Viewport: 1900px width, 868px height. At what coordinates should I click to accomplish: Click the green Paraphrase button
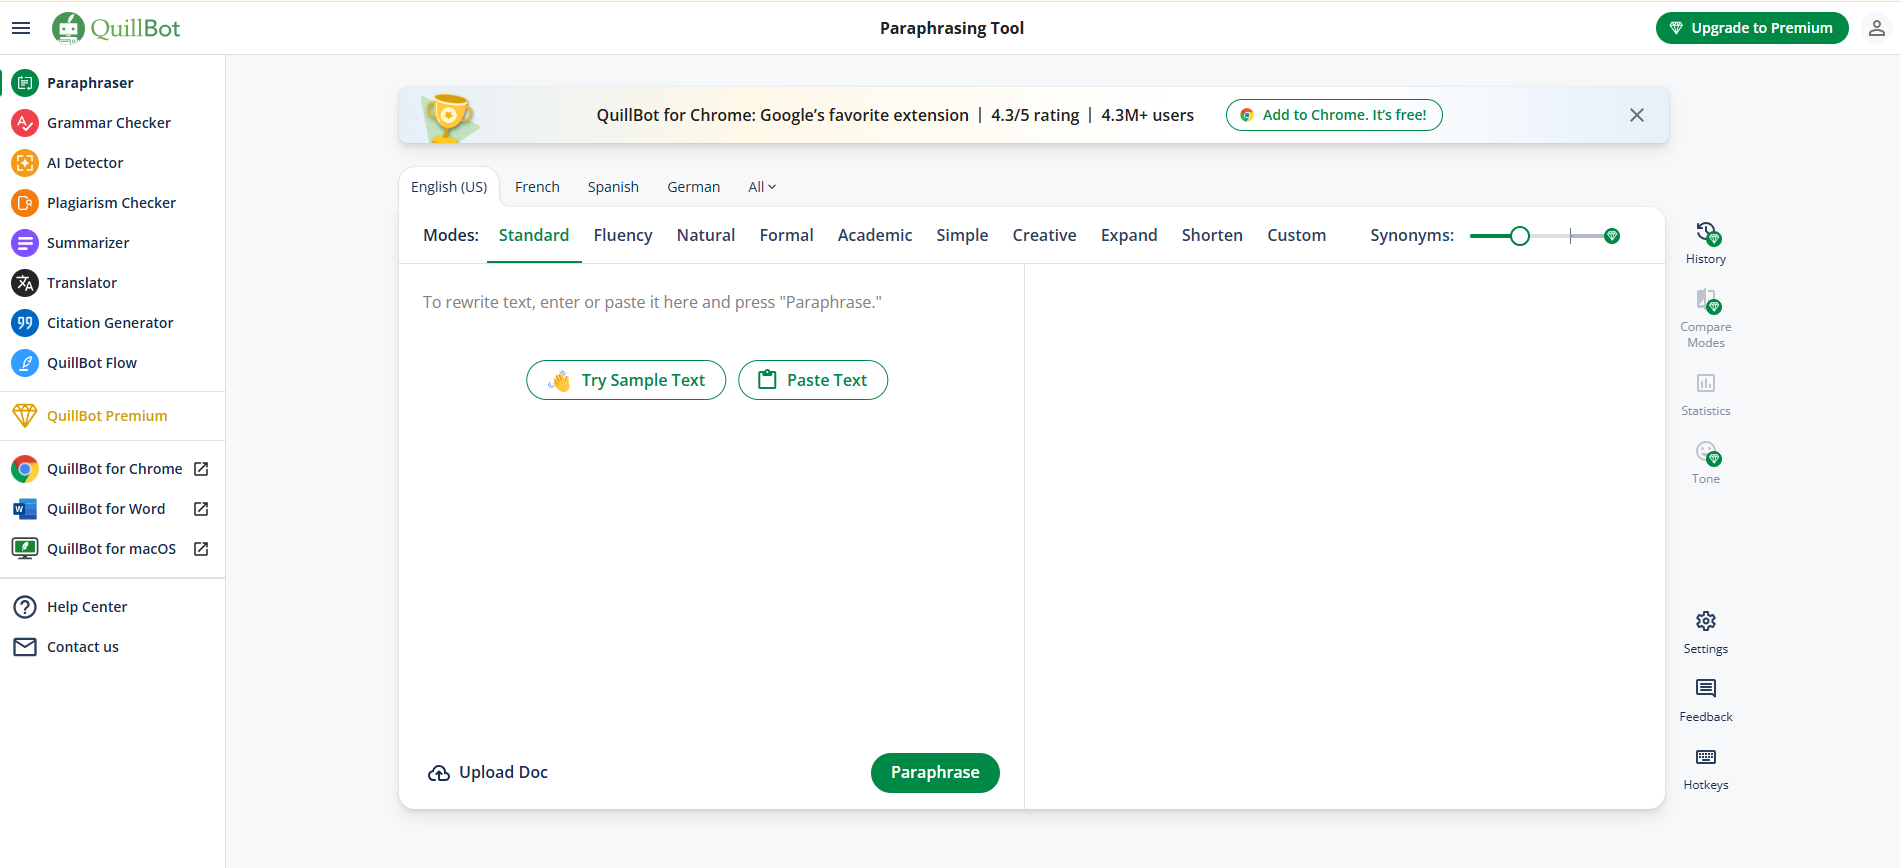coord(935,773)
